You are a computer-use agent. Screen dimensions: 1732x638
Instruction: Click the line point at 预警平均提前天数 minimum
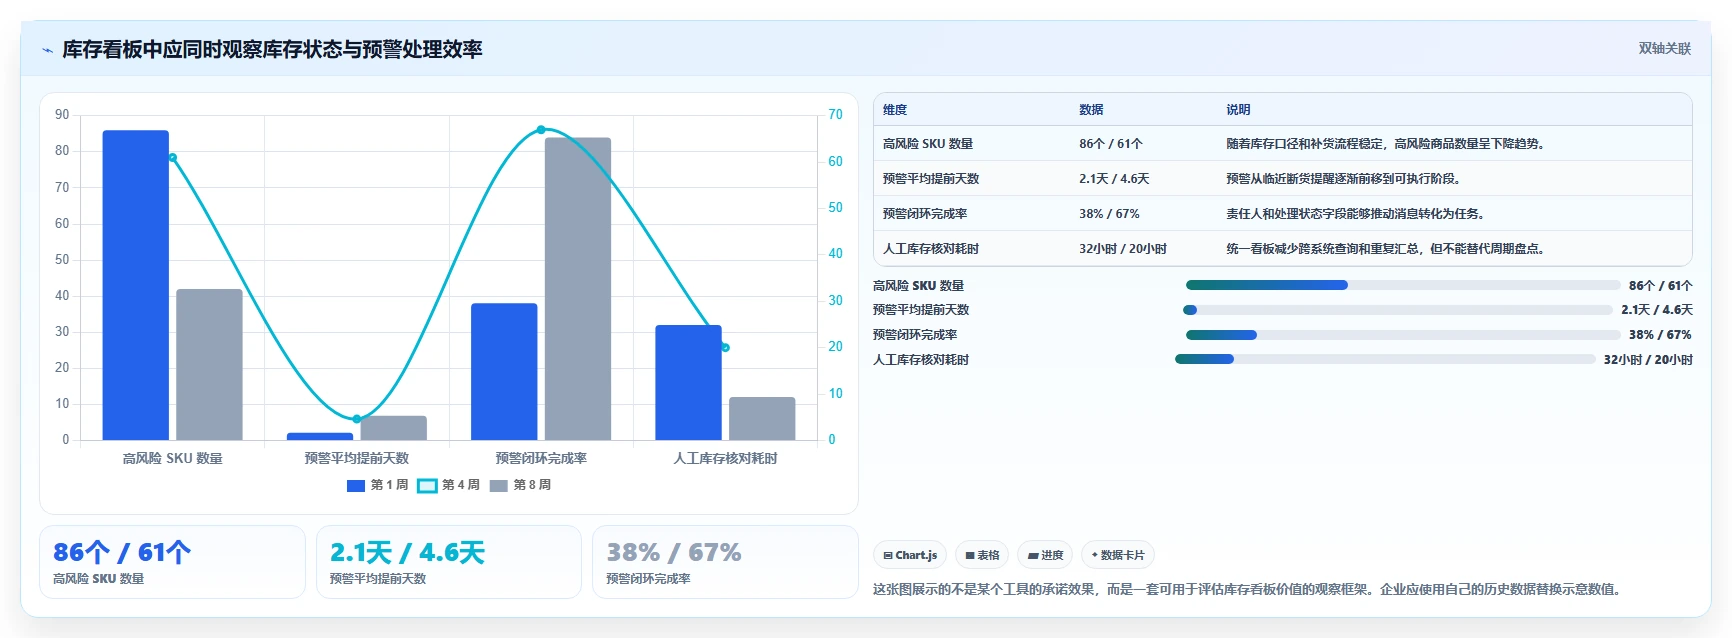click(357, 419)
